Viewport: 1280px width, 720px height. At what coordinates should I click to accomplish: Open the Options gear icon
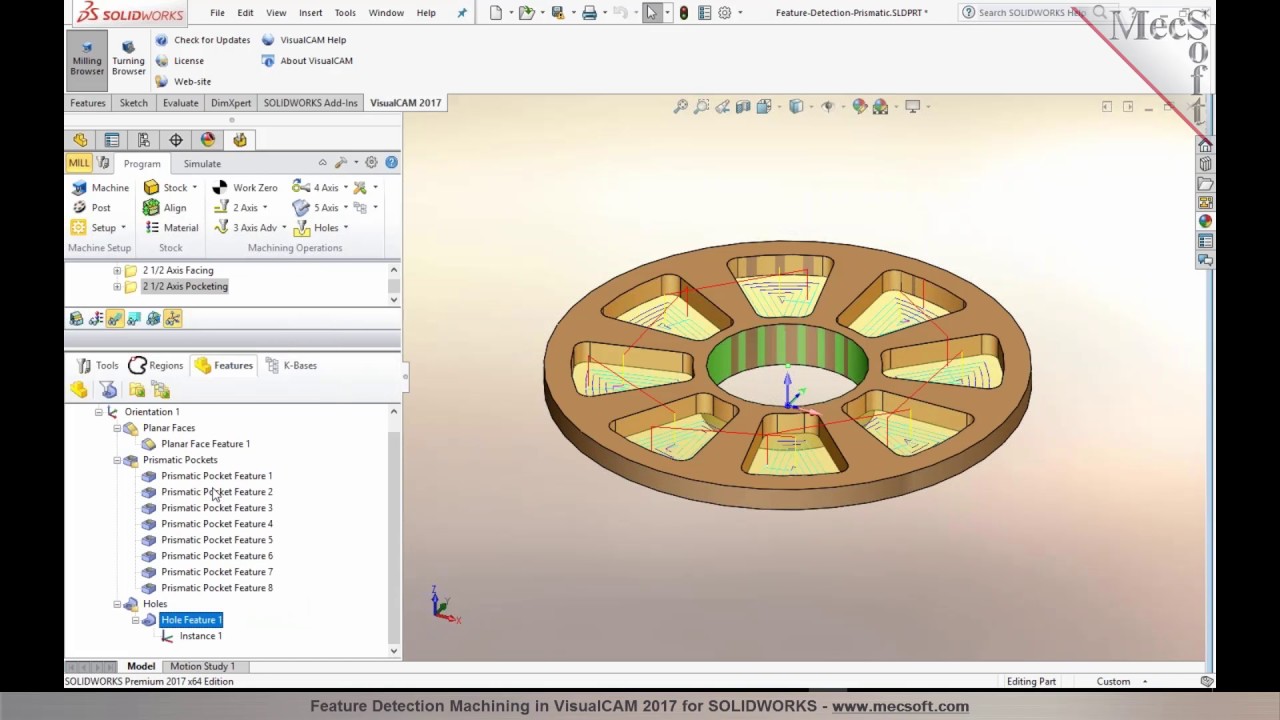pos(725,13)
